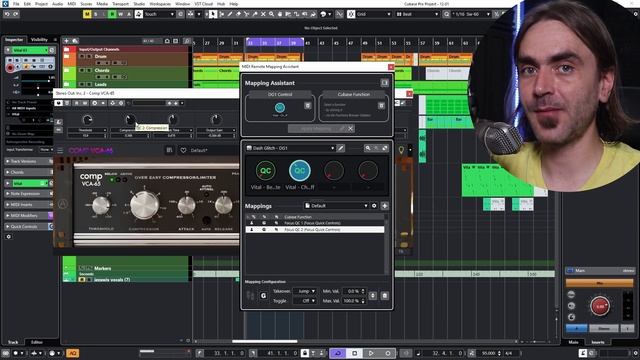The image size is (640, 360).
Task: Open the Toggle Off dropdown
Action: pyautogui.click(x=305, y=301)
